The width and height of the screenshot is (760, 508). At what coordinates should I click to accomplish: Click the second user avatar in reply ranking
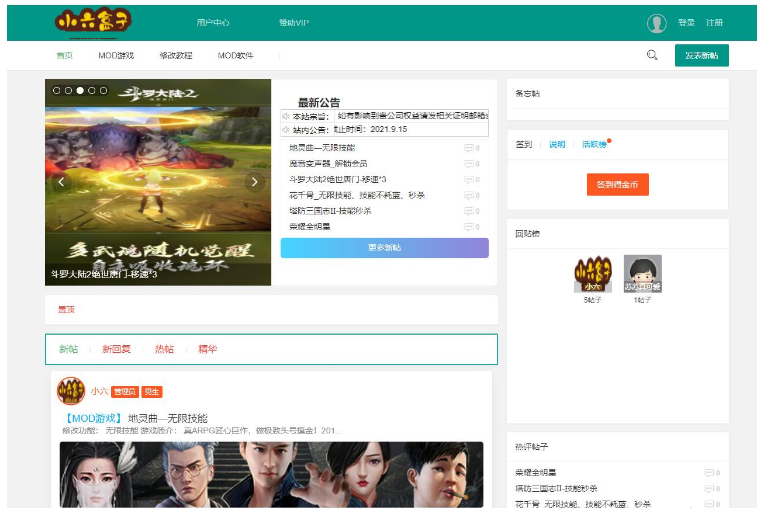(x=642, y=273)
